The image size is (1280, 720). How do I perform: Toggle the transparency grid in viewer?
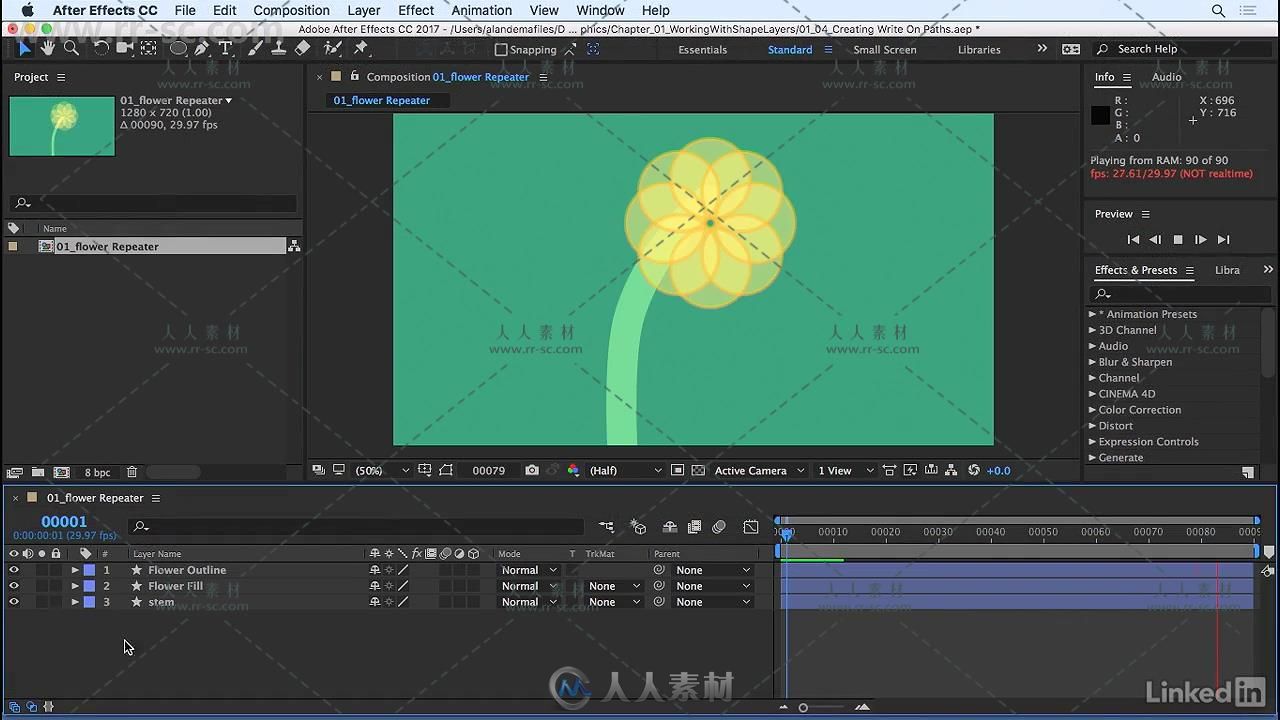point(698,470)
